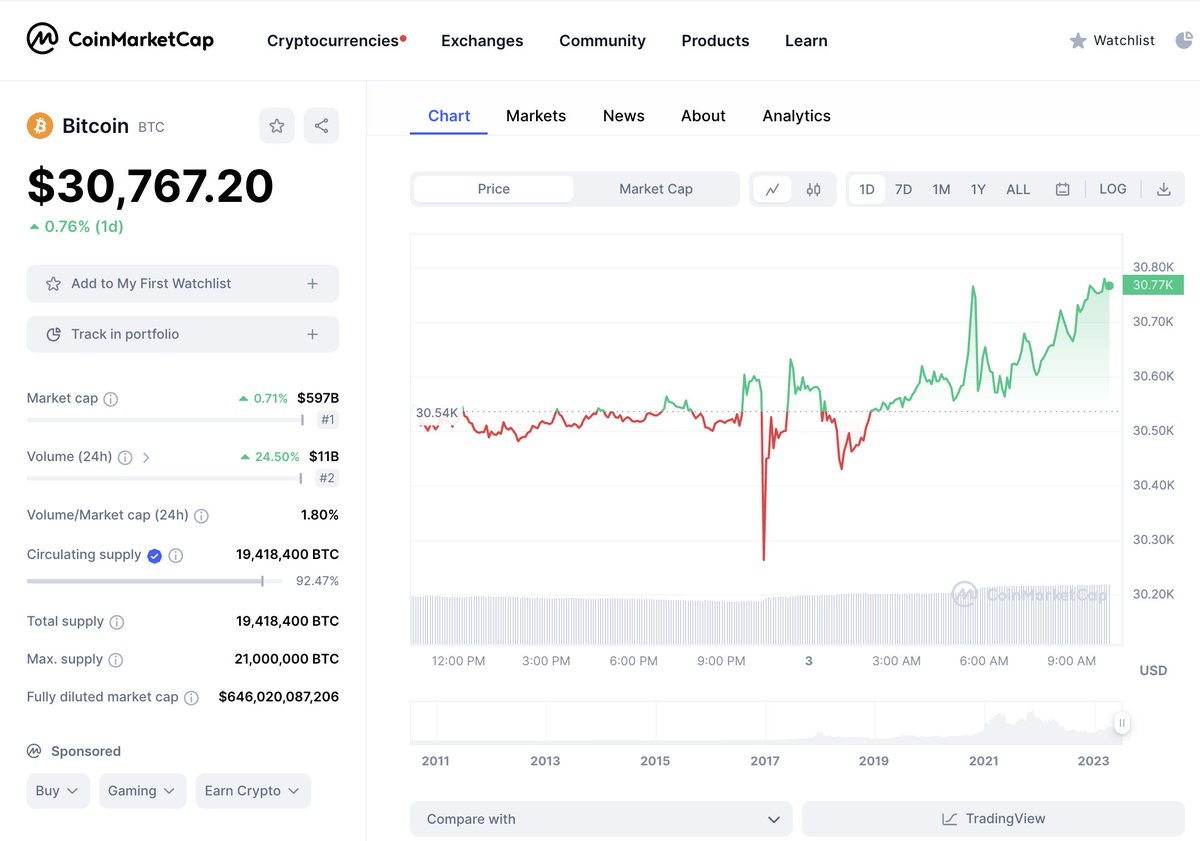The image size is (1200, 841).
Task: Expand the Gaming dropdown
Action: pos(141,791)
